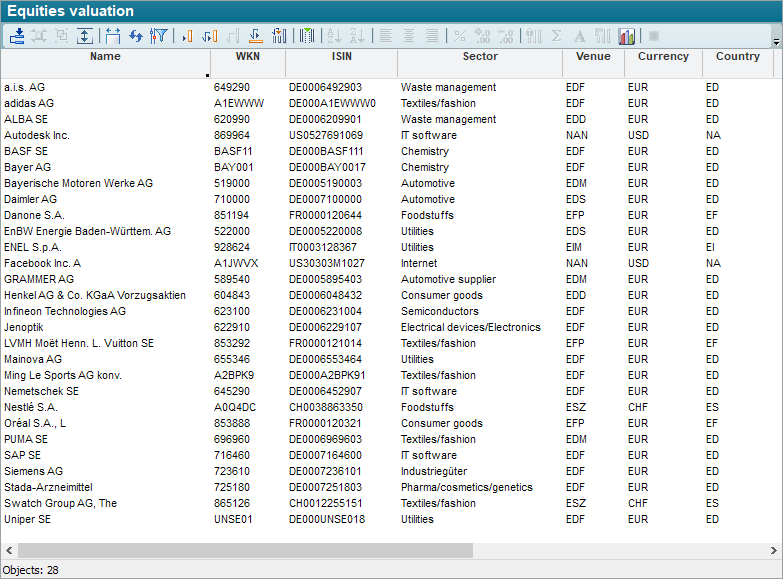Click the scroll right arrow at bottom
The image size is (783, 579).
coord(774,550)
